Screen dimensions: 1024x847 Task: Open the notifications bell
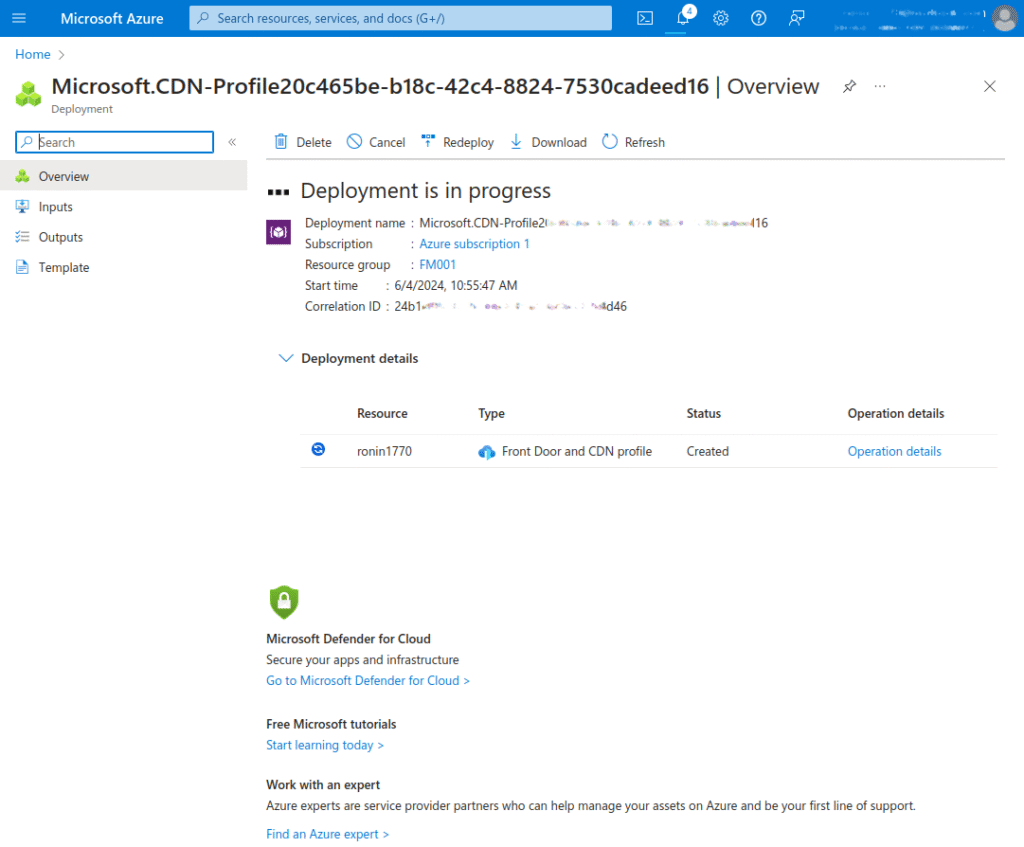coord(682,18)
